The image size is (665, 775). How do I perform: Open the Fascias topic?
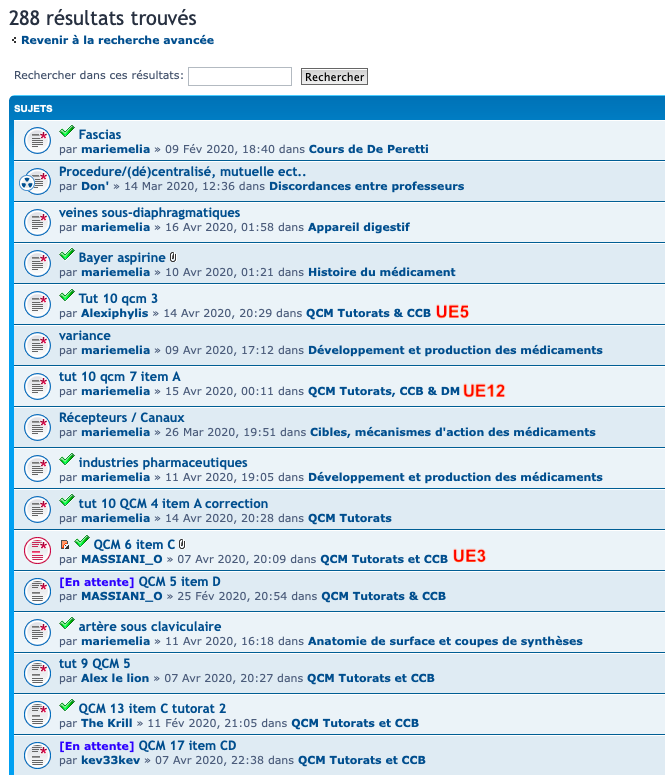pyautogui.click(x=100, y=134)
